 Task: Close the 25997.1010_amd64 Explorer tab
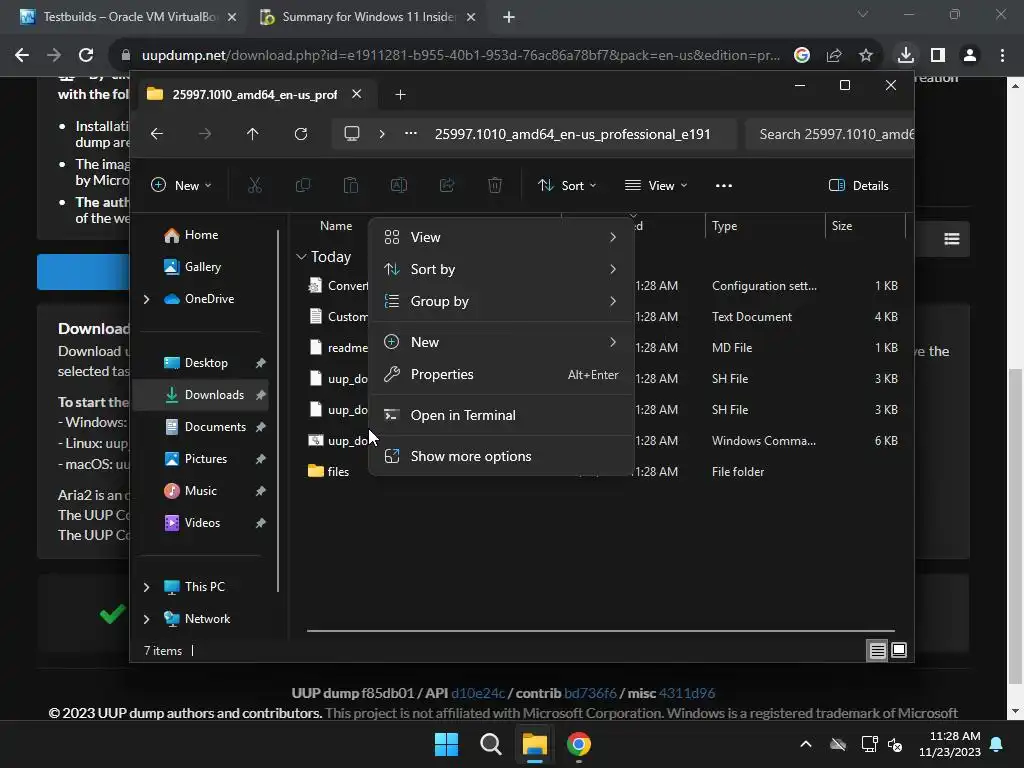(x=357, y=94)
